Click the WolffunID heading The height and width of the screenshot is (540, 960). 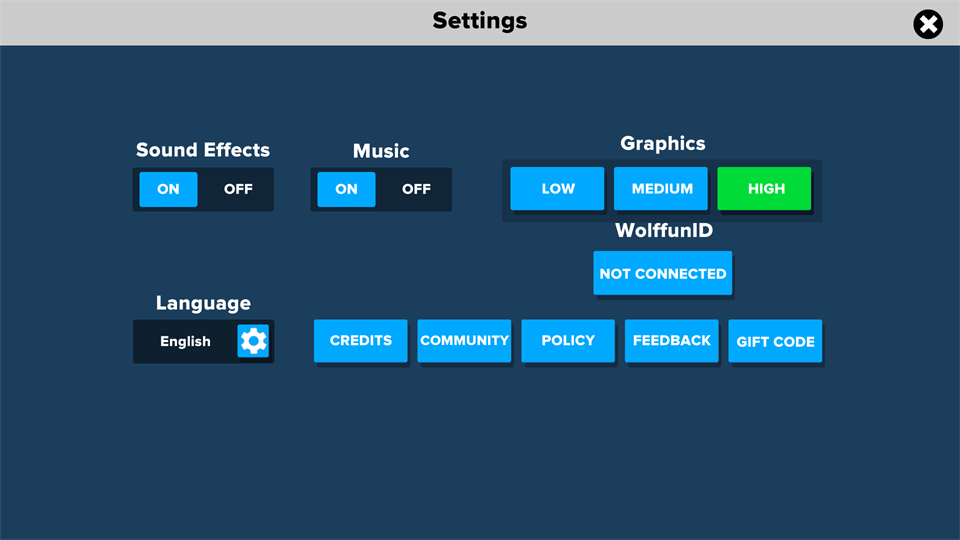coord(663,231)
